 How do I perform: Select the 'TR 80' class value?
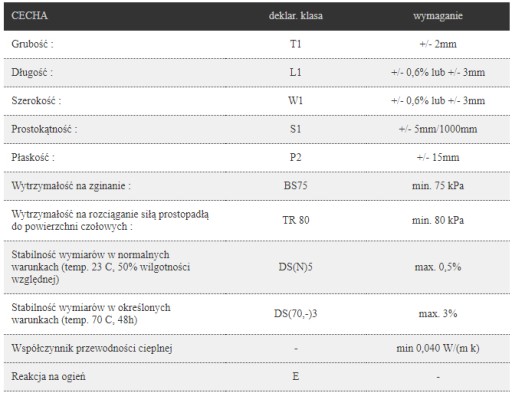pos(296,220)
